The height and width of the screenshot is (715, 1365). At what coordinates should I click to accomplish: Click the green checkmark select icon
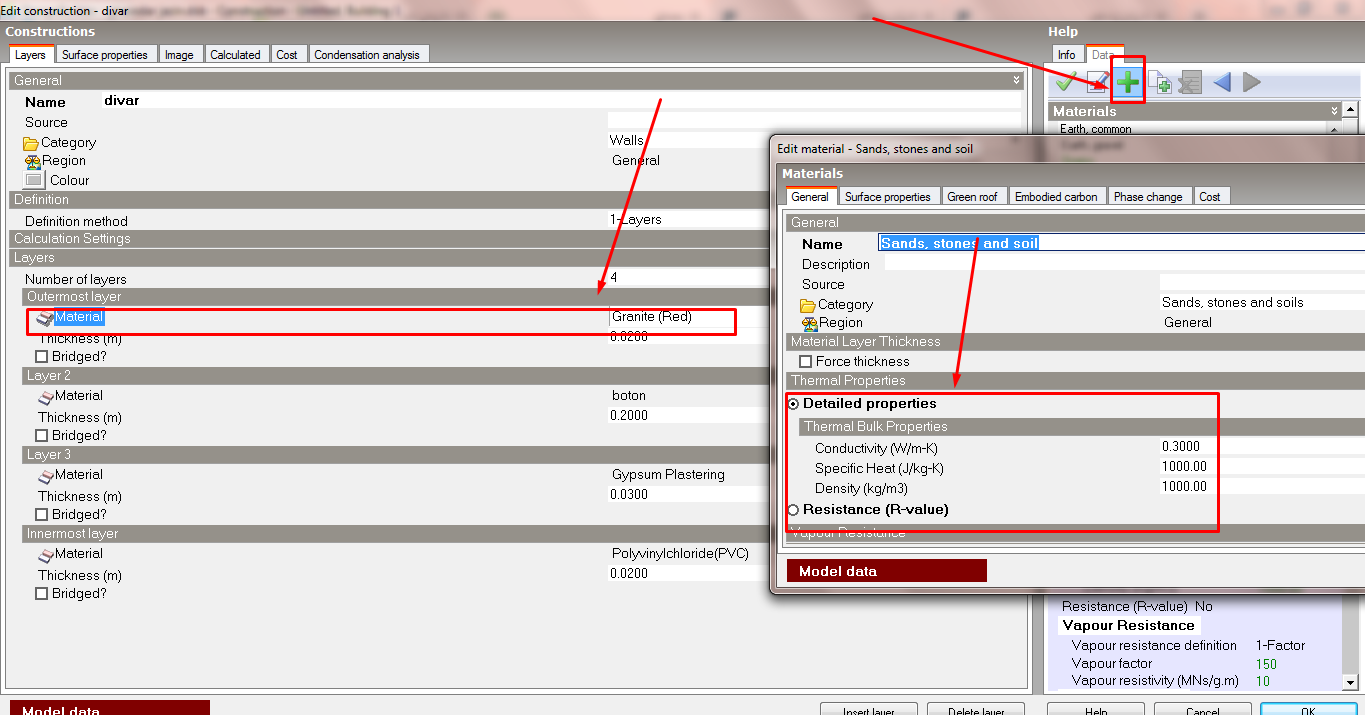1066,82
